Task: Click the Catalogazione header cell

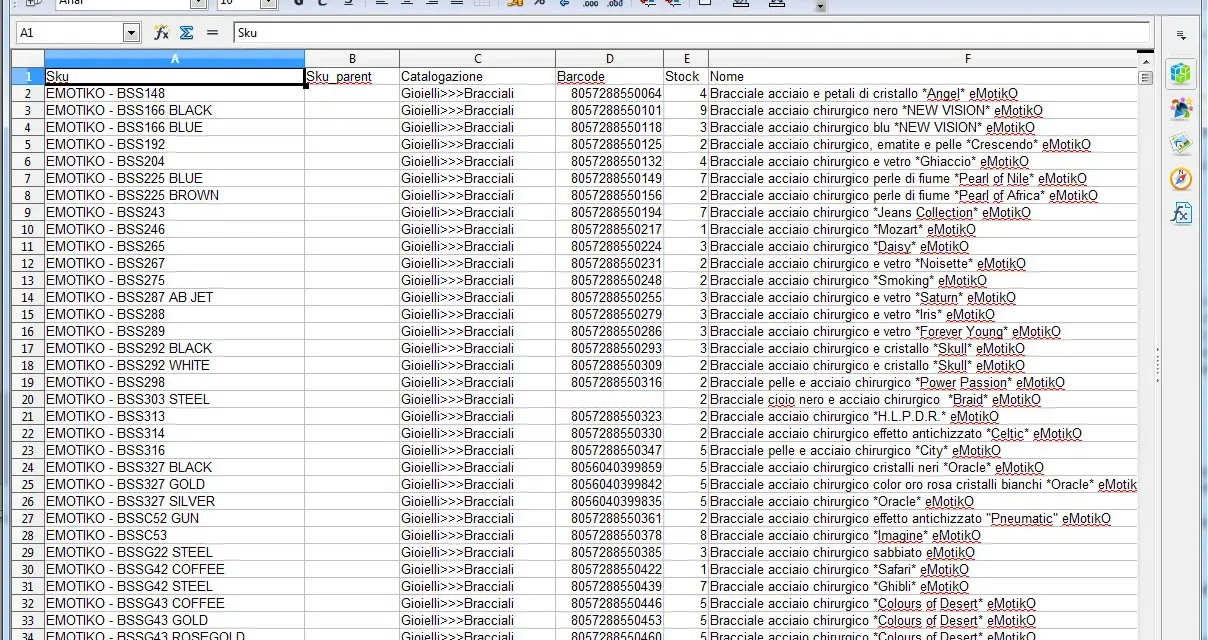Action: coord(478,76)
